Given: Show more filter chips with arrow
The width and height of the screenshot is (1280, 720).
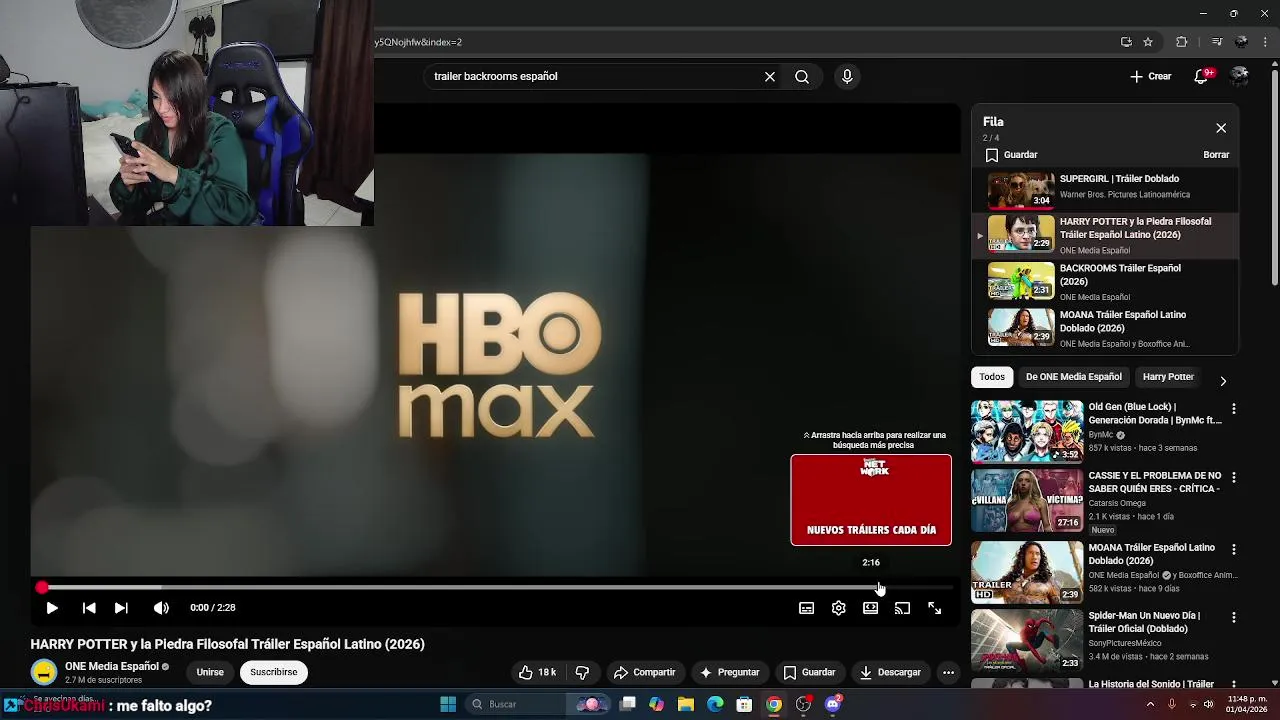Looking at the screenshot, I should 1222,380.
